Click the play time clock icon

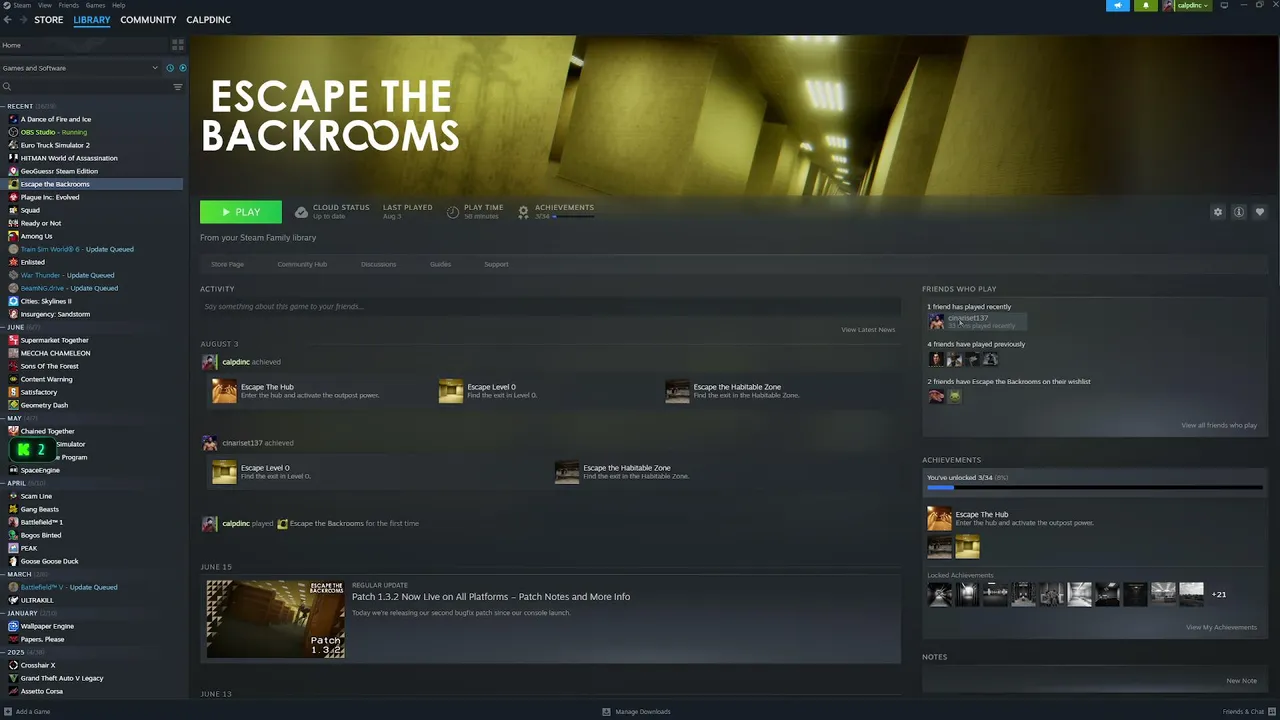tap(453, 212)
